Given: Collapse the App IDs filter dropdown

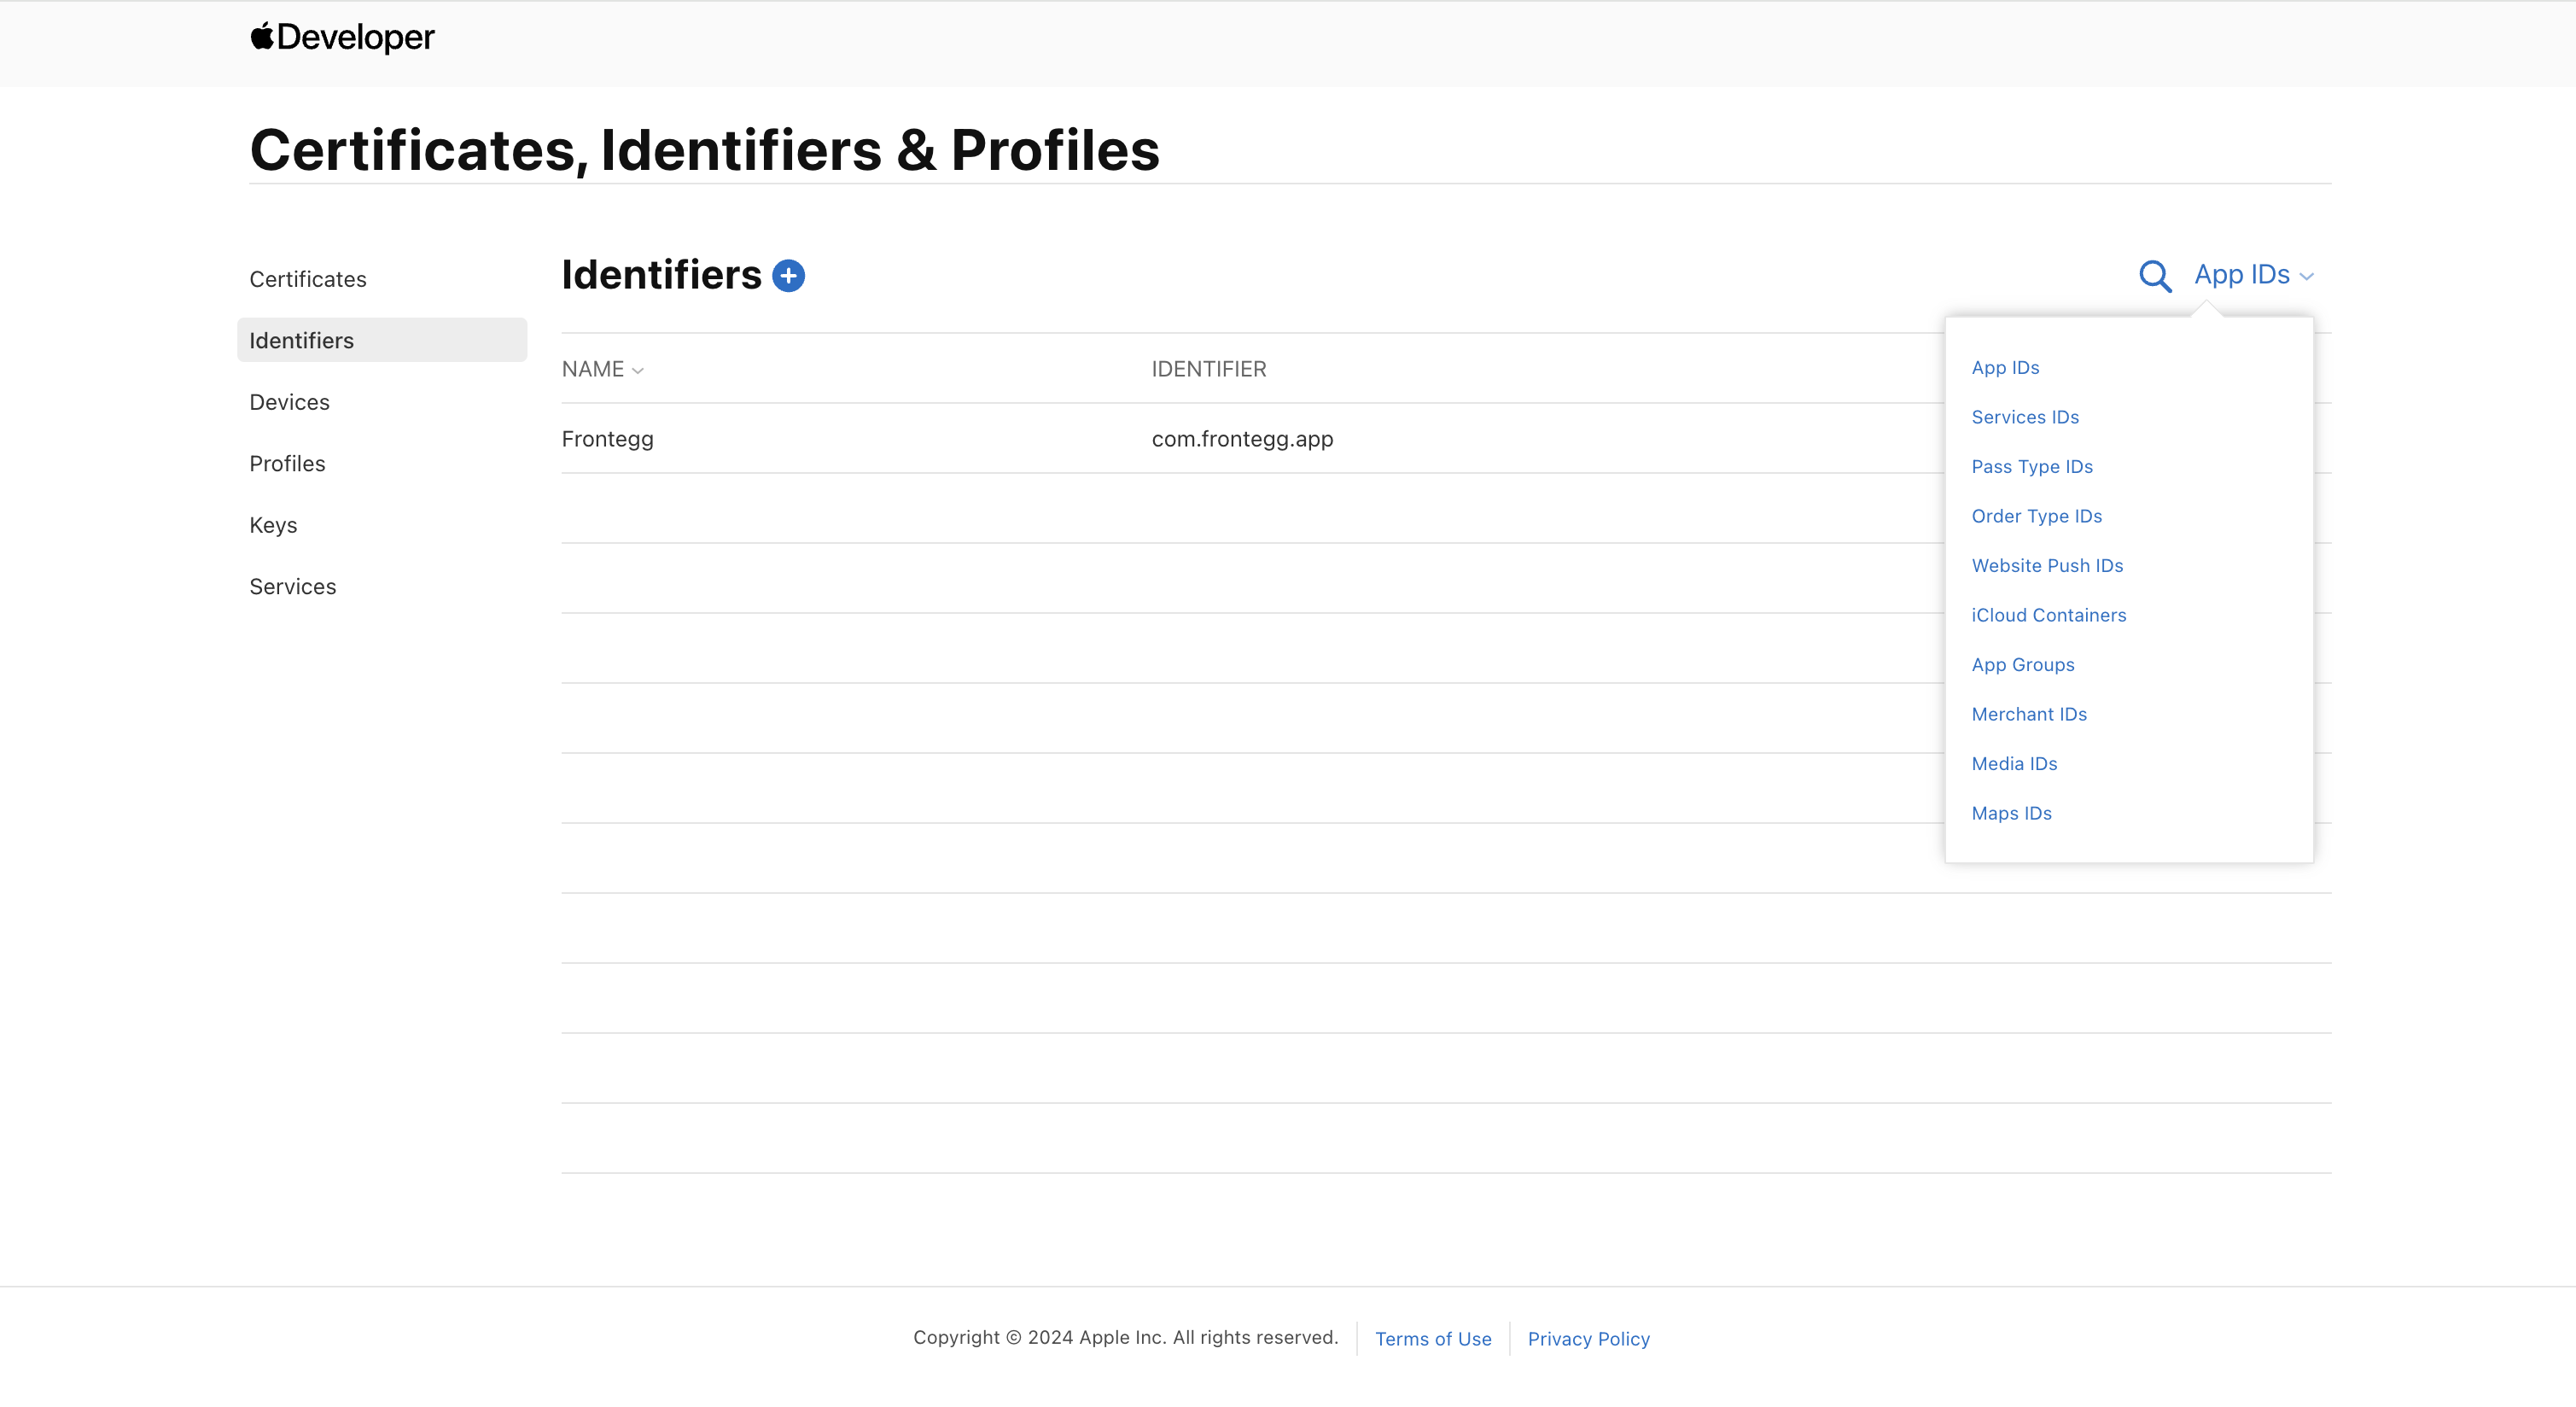Looking at the screenshot, I should point(2253,275).
